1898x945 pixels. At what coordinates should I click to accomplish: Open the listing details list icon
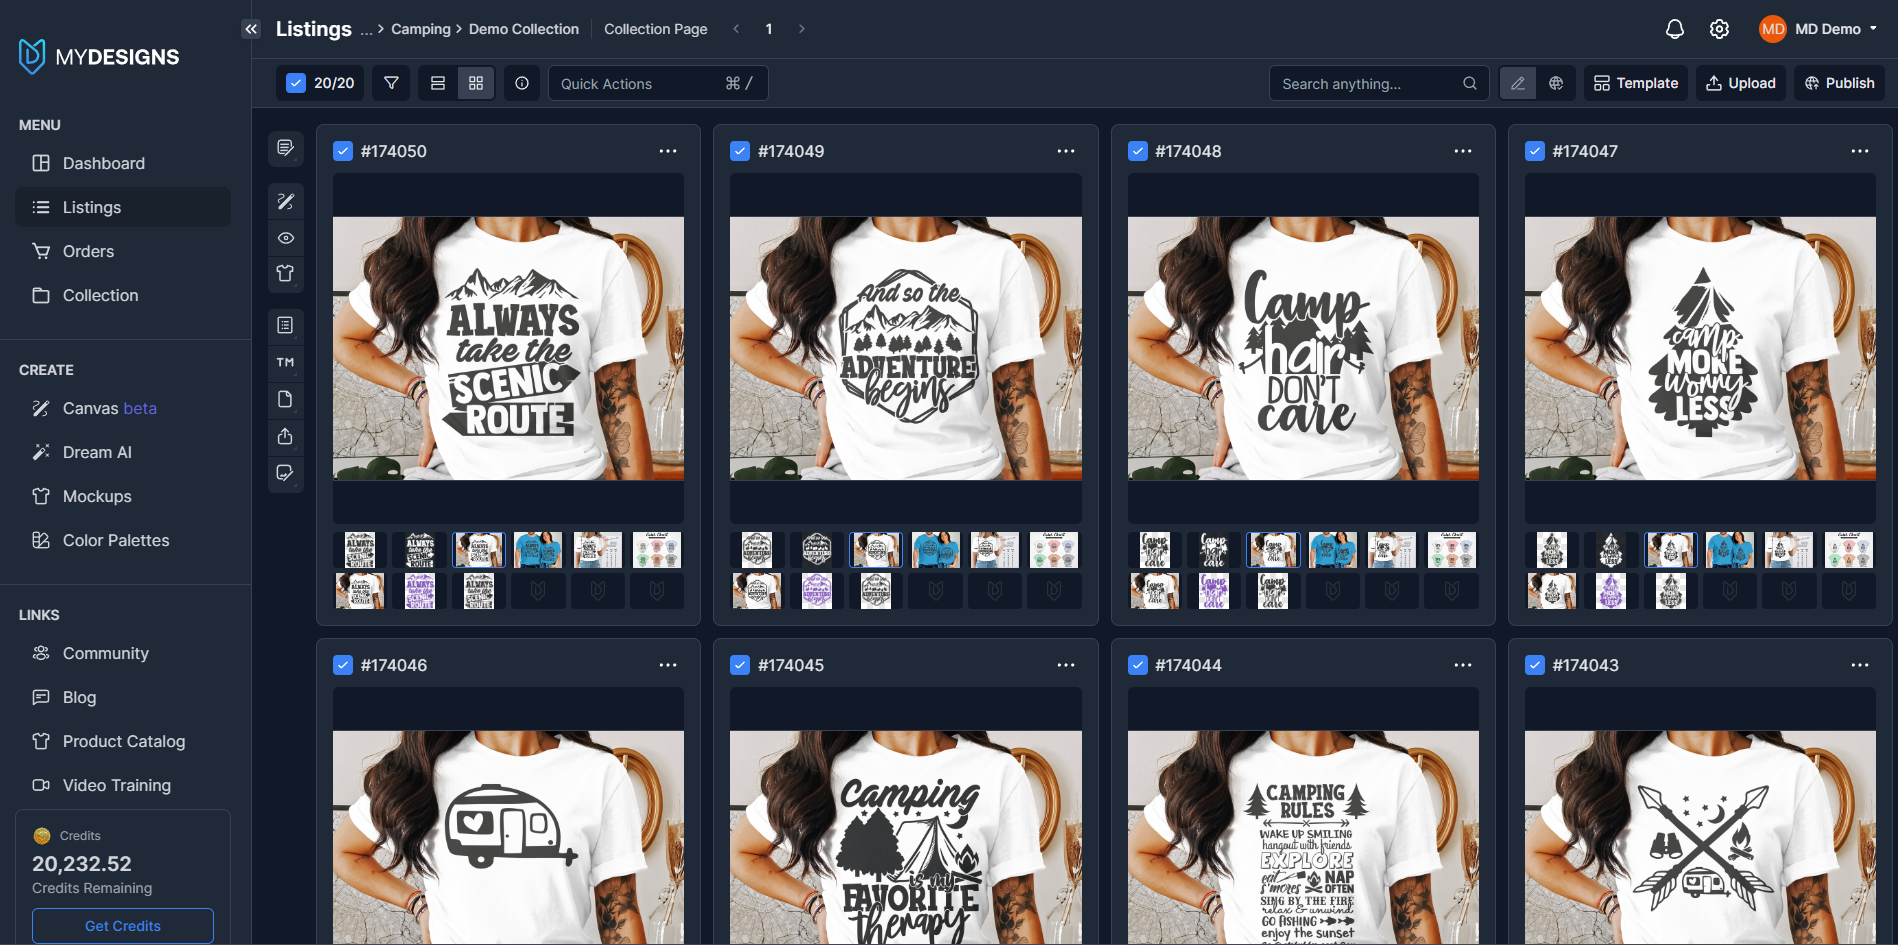point(285,325)
